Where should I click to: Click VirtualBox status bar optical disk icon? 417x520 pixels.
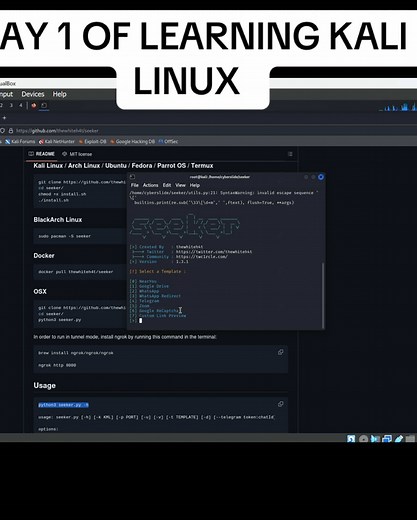pyautogui.click(x=363, y=439)
